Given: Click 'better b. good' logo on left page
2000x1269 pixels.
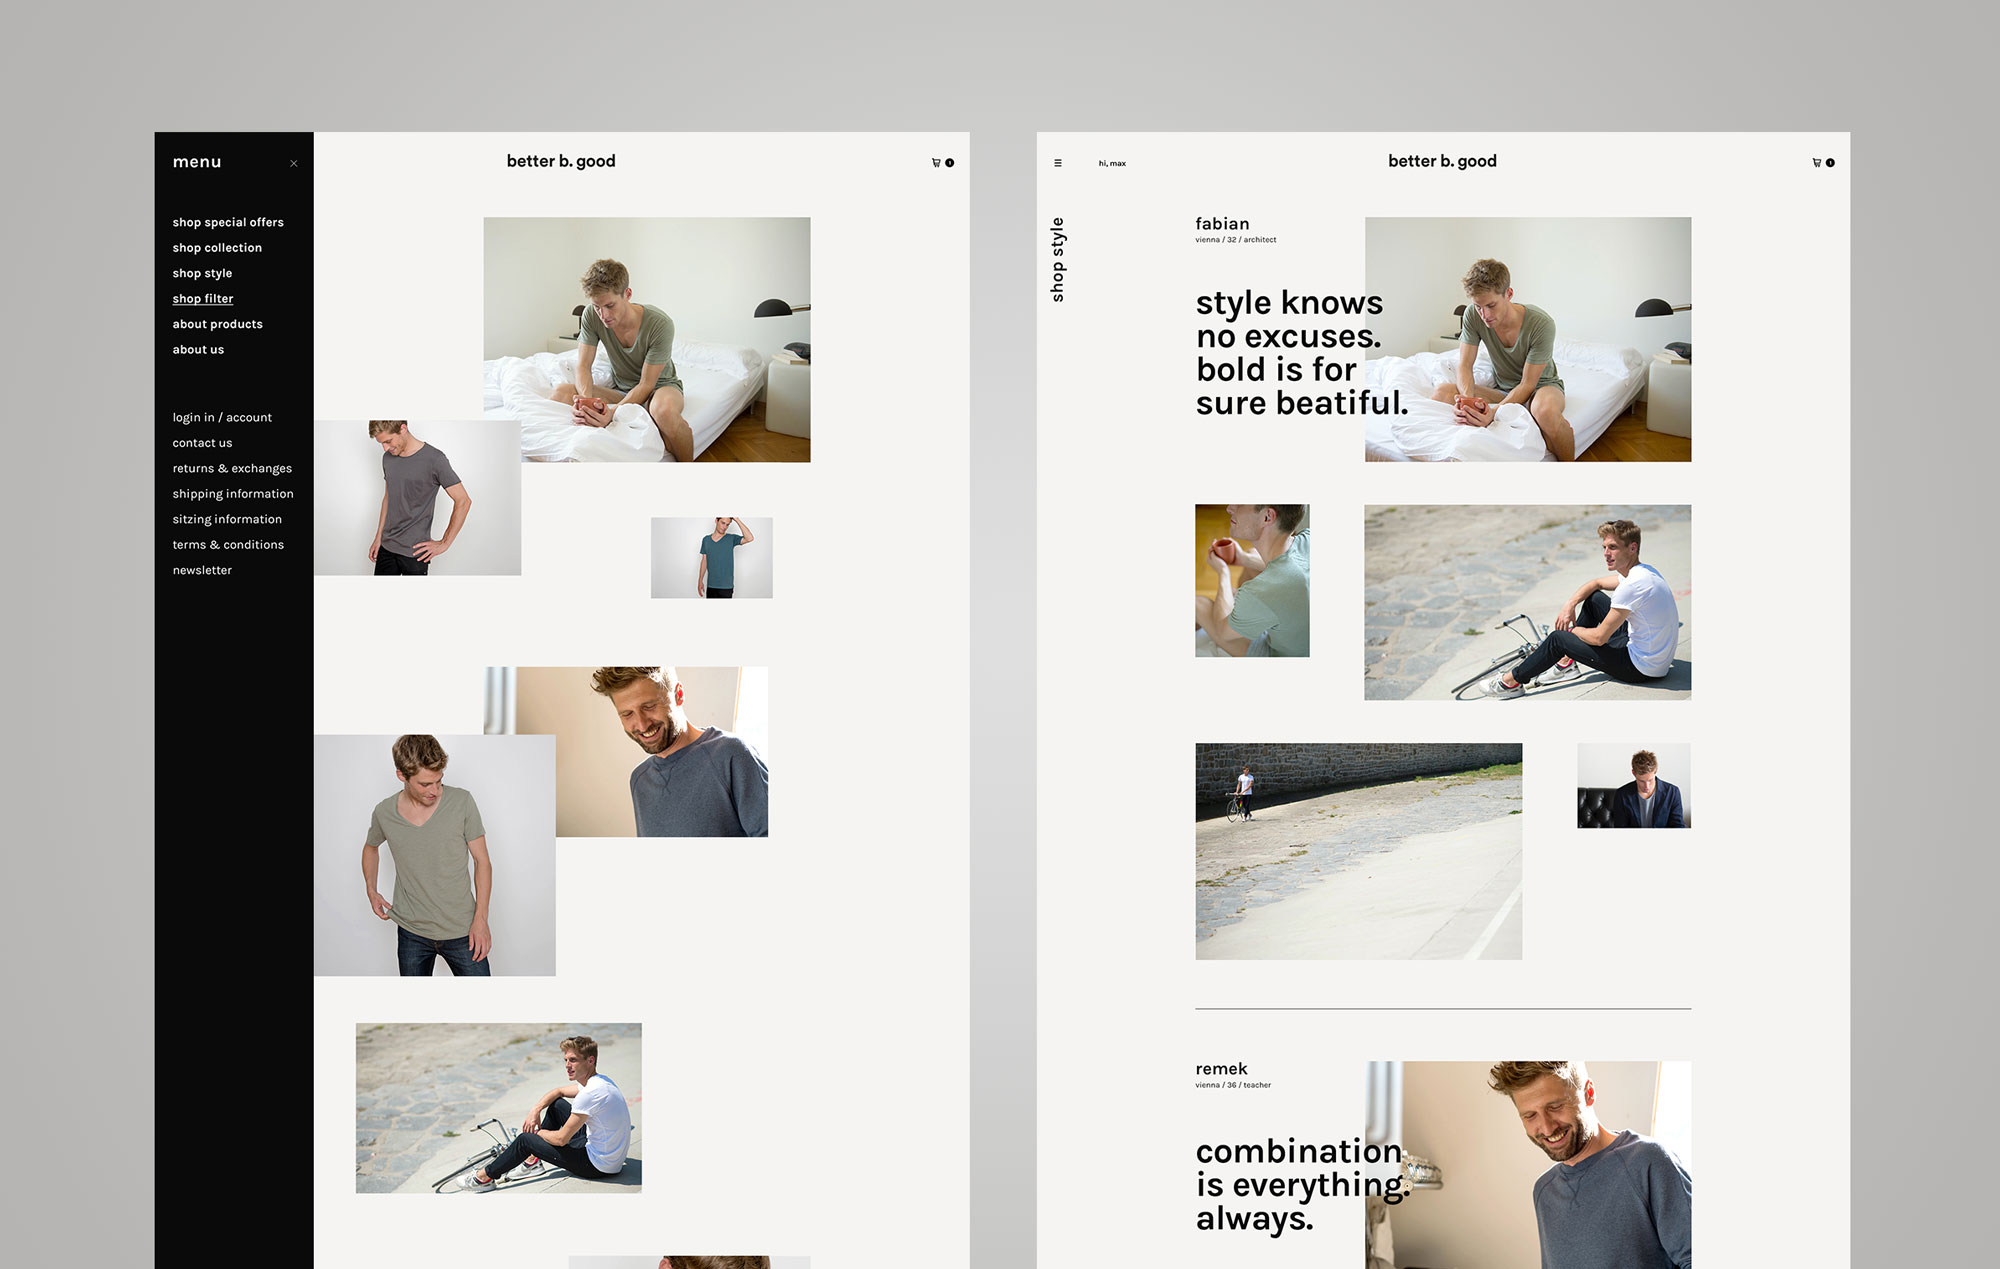Looking at the screenshot, I should (x=561, y=161).
